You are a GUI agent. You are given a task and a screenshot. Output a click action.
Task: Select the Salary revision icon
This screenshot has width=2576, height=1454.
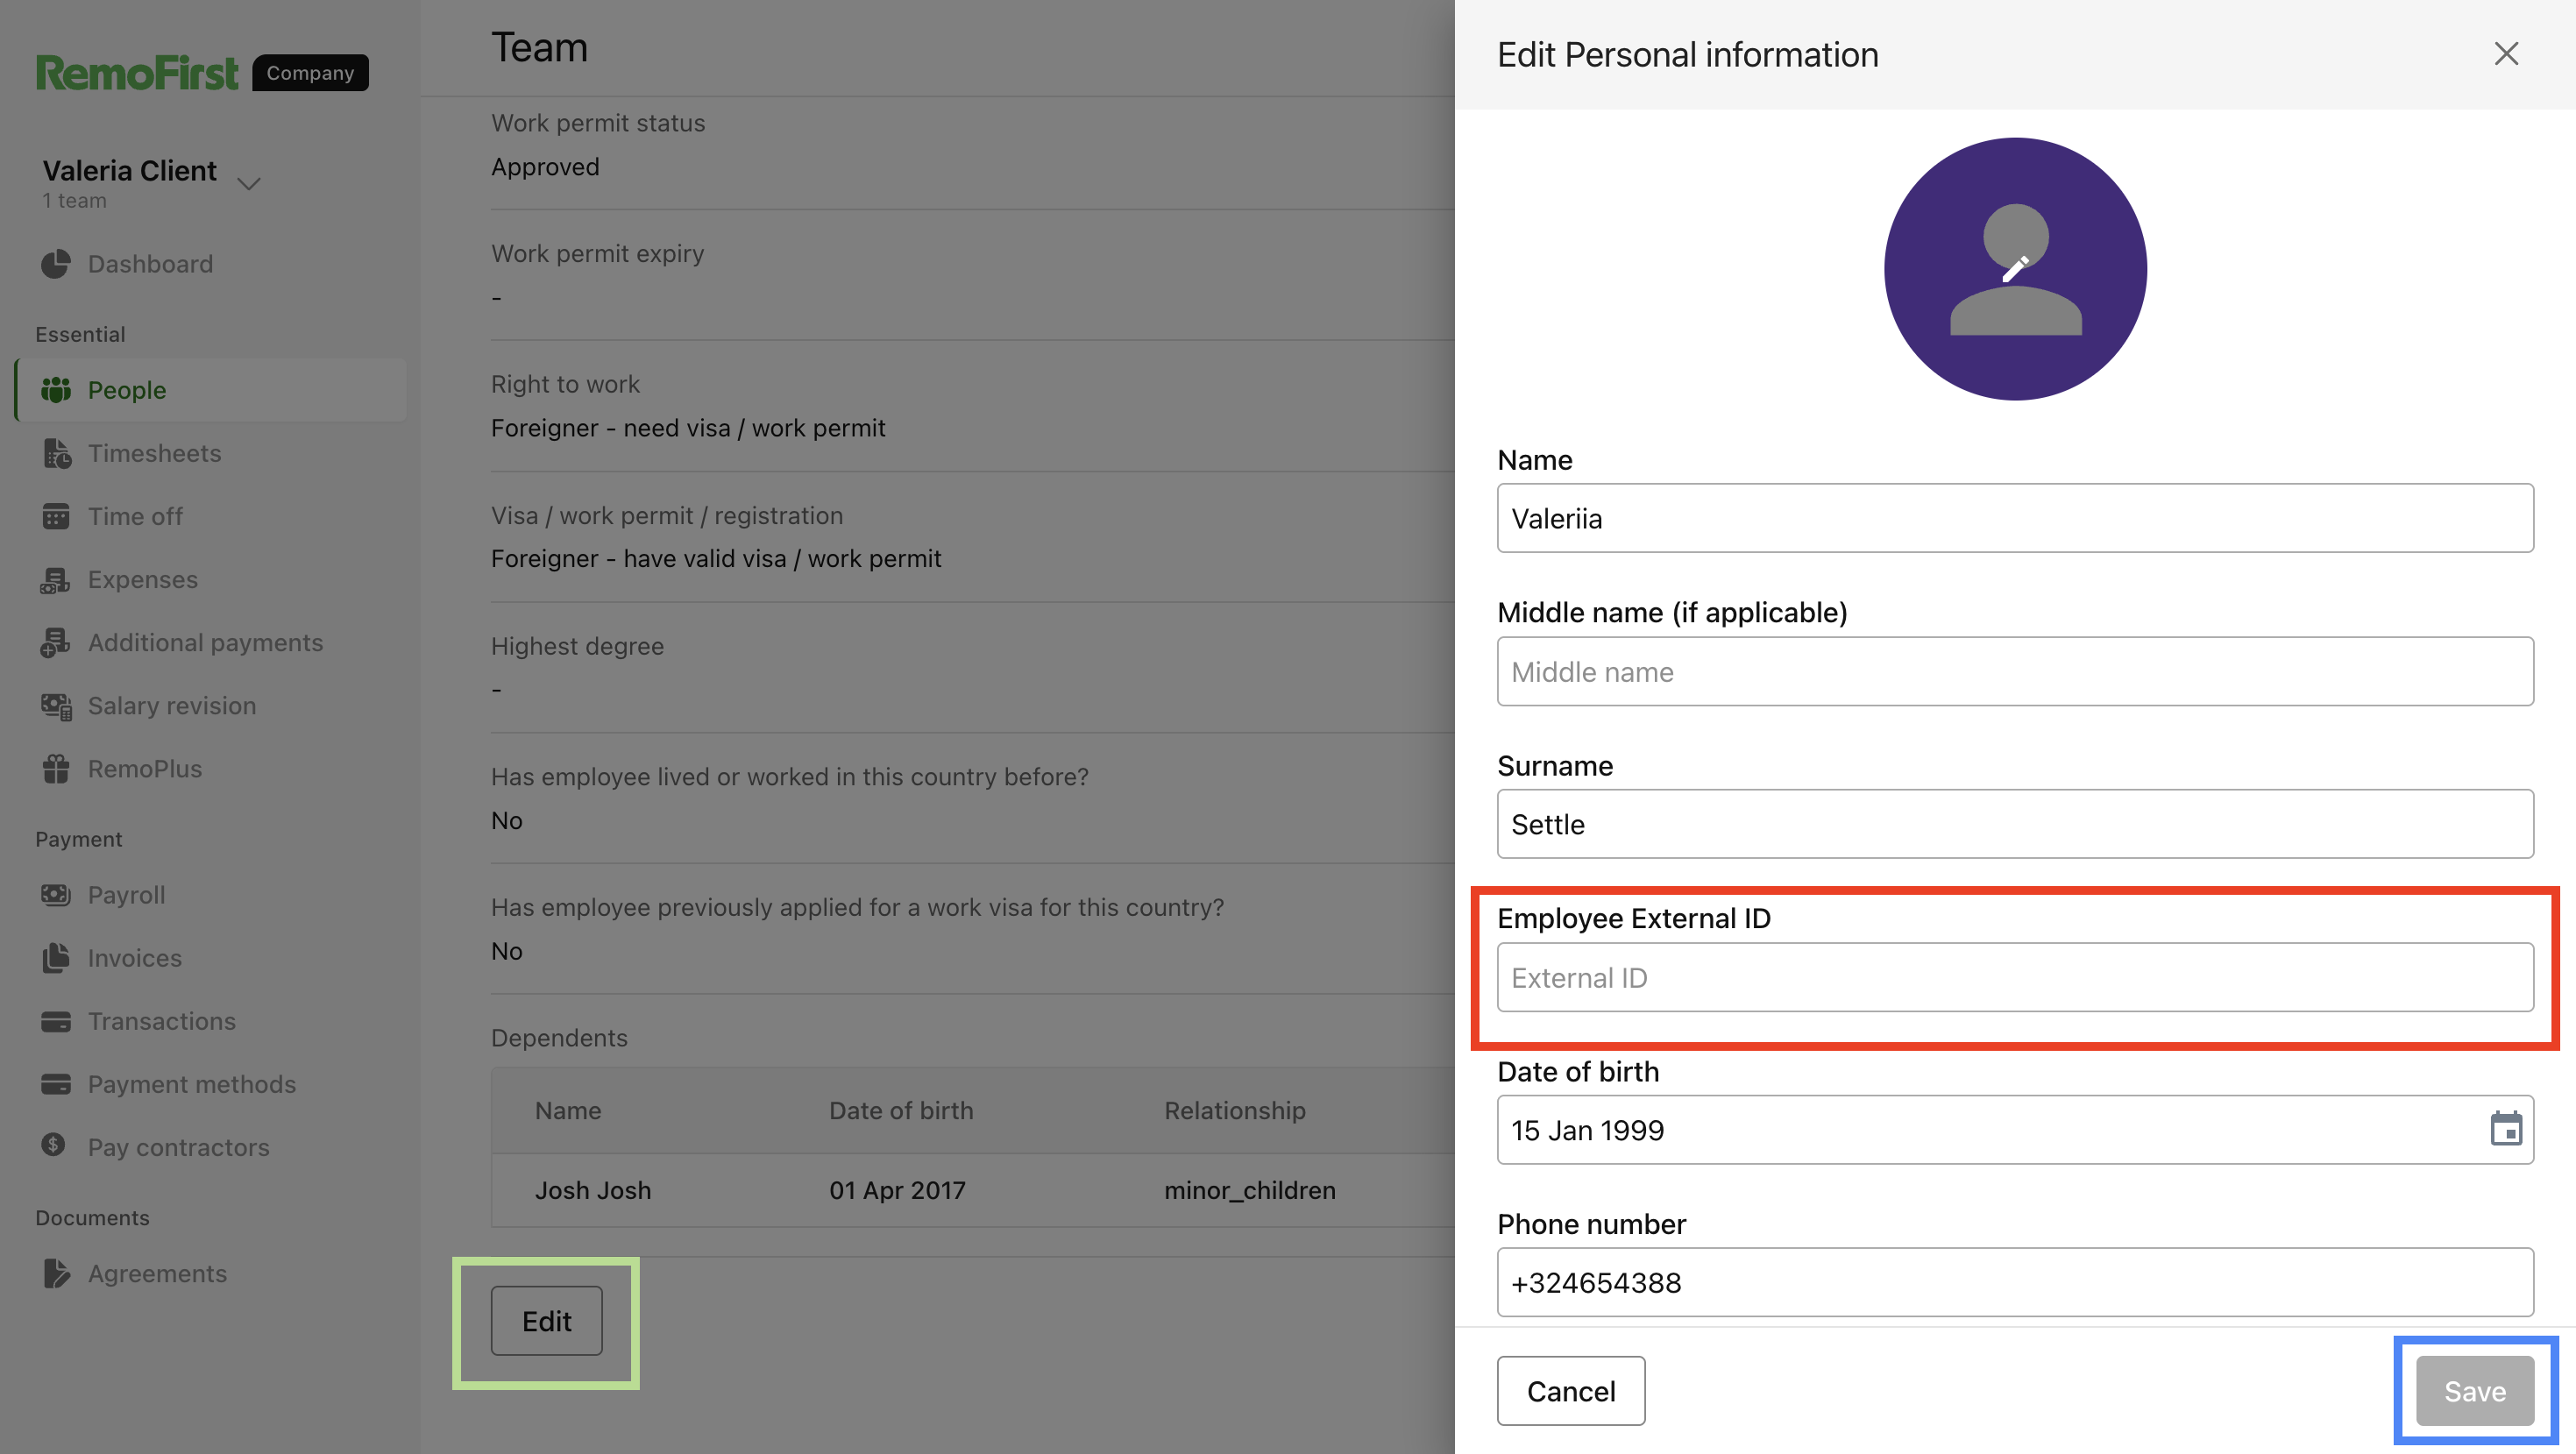(57, 705)
